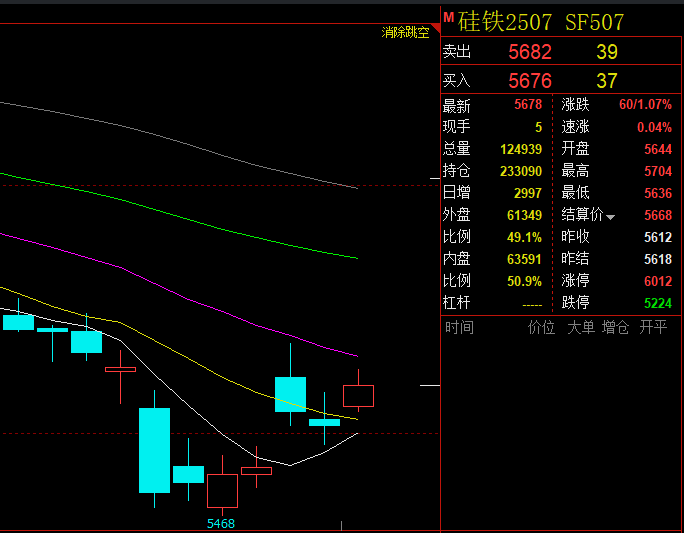Image resolution: width=684 pixels, height=533 pixels.
Task: Click the last red hollow candlestick
Action: pos(359,396)
